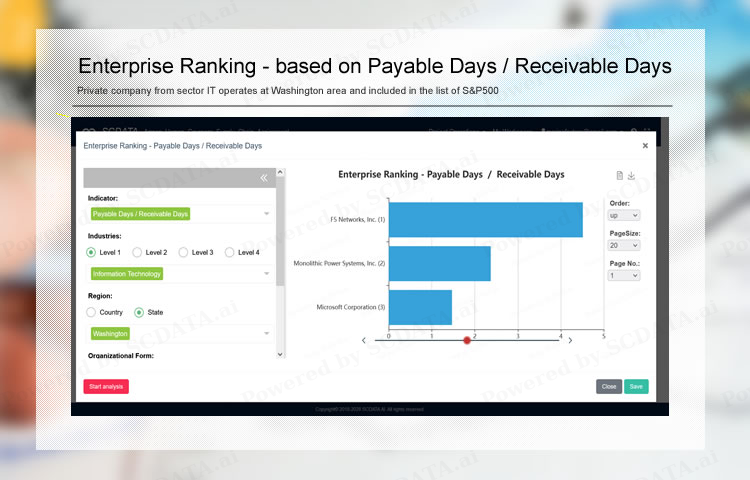Close the Enterprise Ranking dialog with the X
This screenshot has height=480, width=750.
[x=645, y=146]
